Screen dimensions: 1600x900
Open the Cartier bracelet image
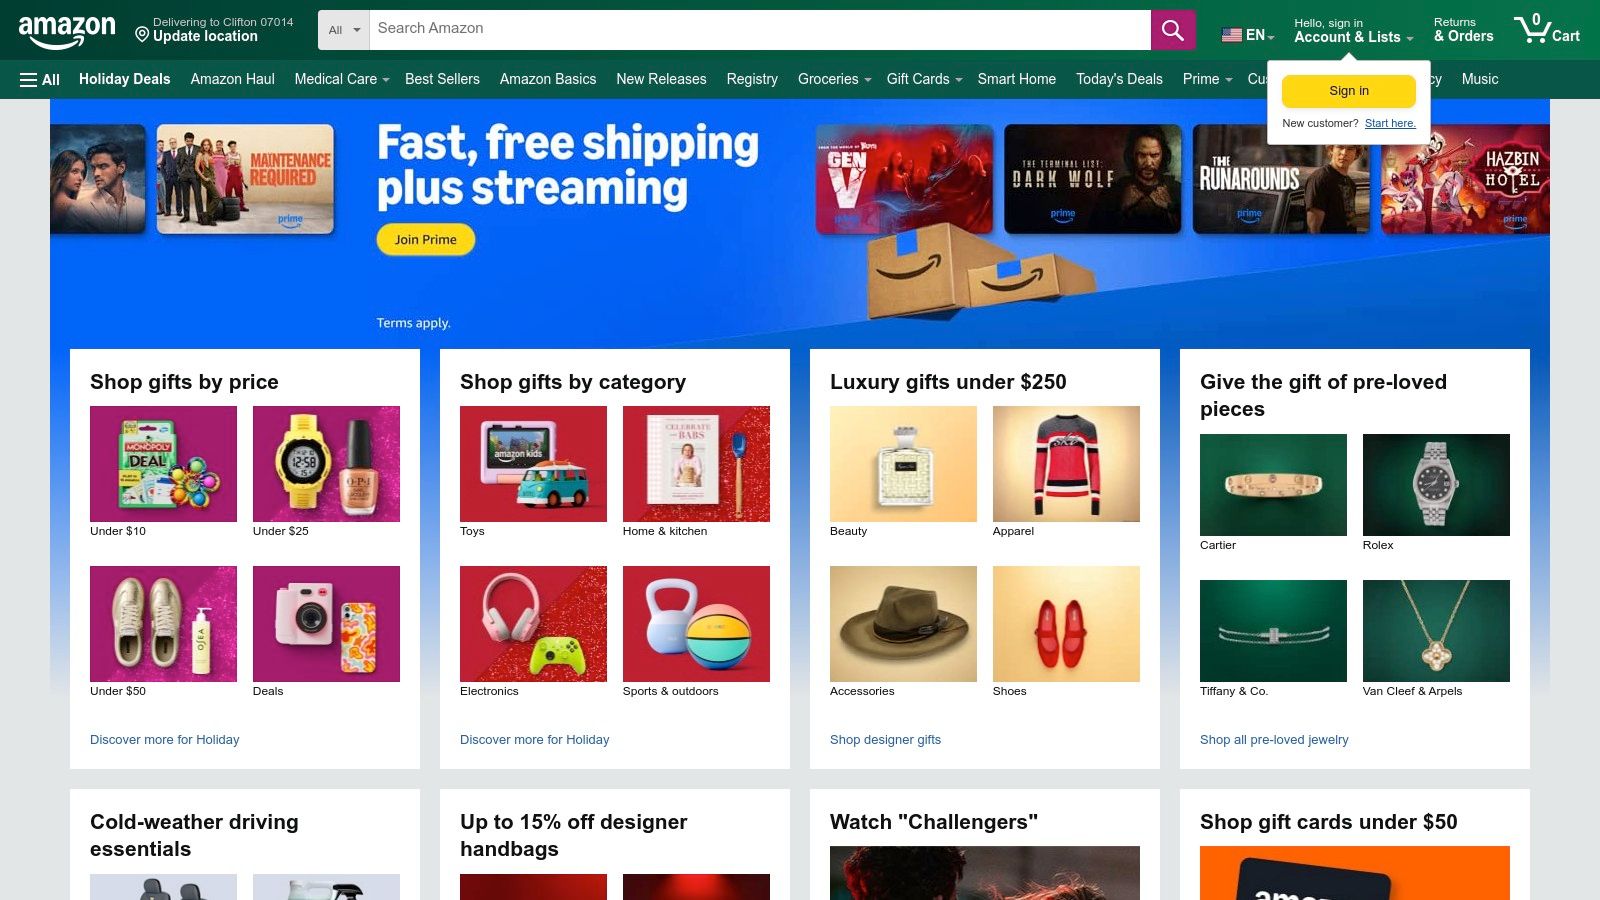coord(1273,485)
